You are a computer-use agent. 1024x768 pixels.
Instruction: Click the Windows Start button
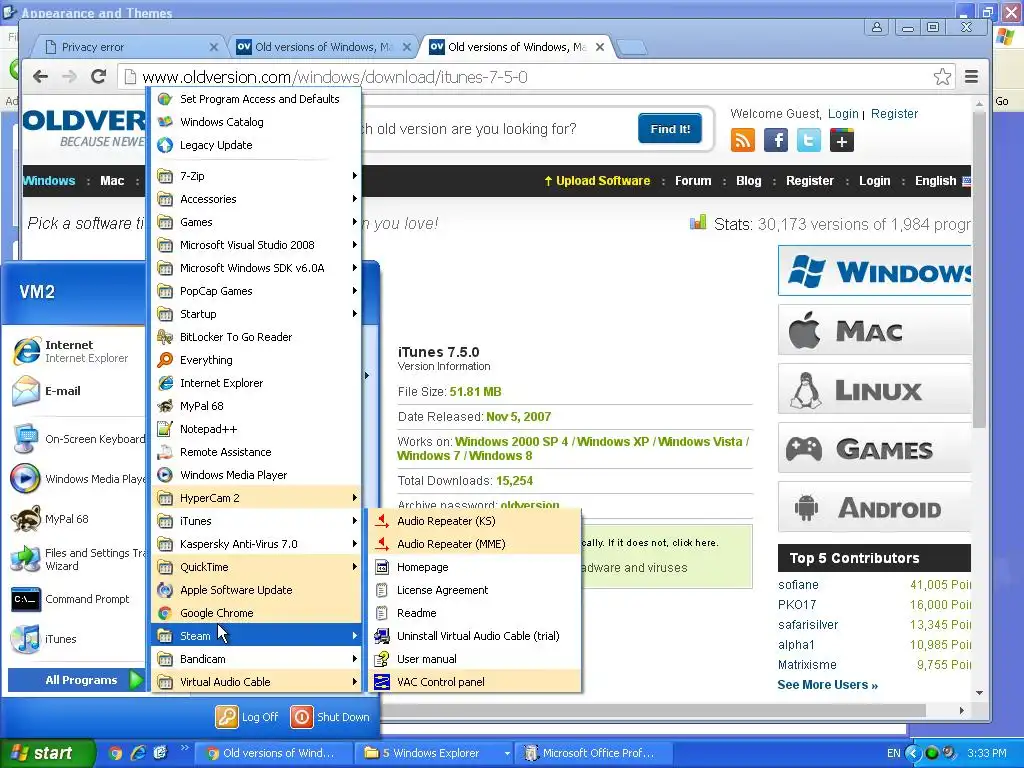(47, 753)
